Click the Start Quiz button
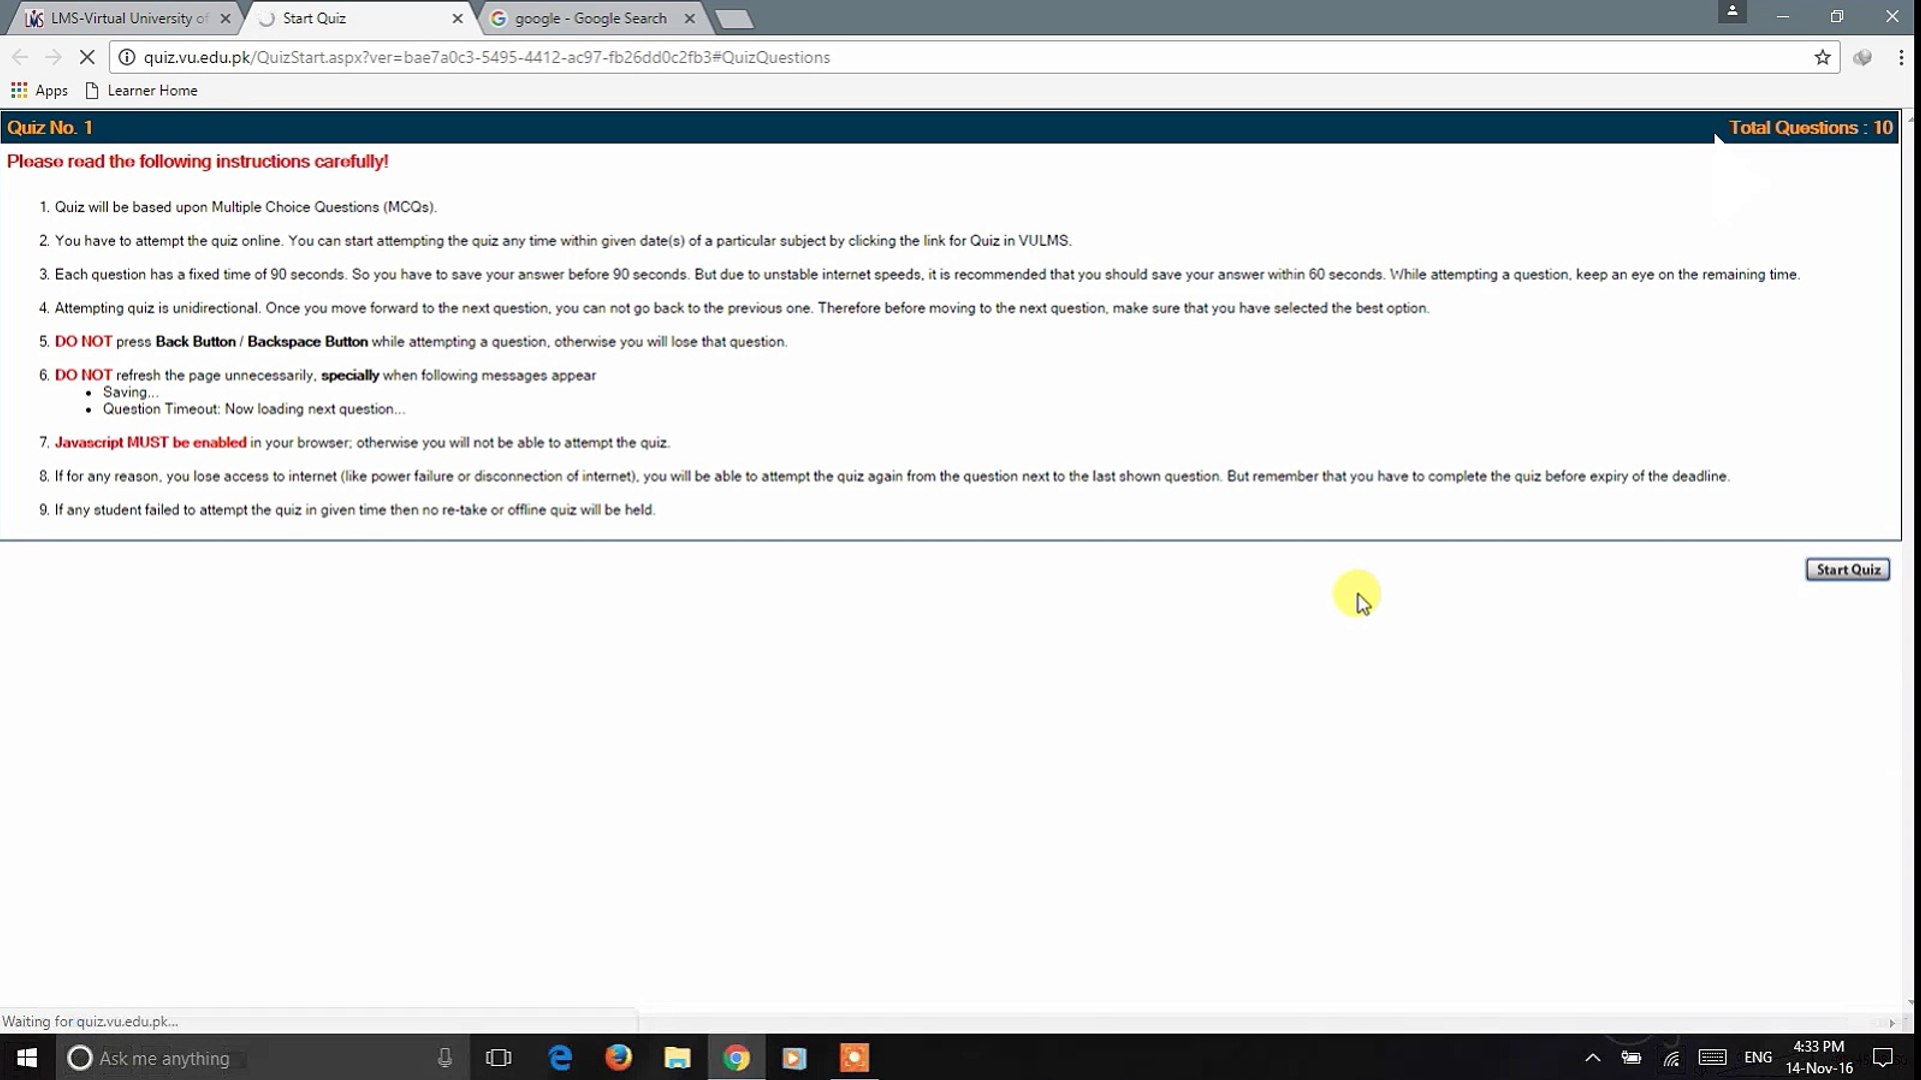The image size is (1921, 1080). (1848, 568)
